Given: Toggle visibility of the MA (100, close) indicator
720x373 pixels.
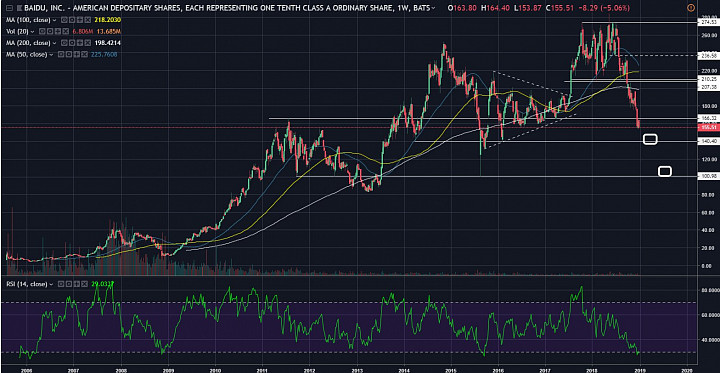Looking at the screenshot, I should tap(64, 20).
